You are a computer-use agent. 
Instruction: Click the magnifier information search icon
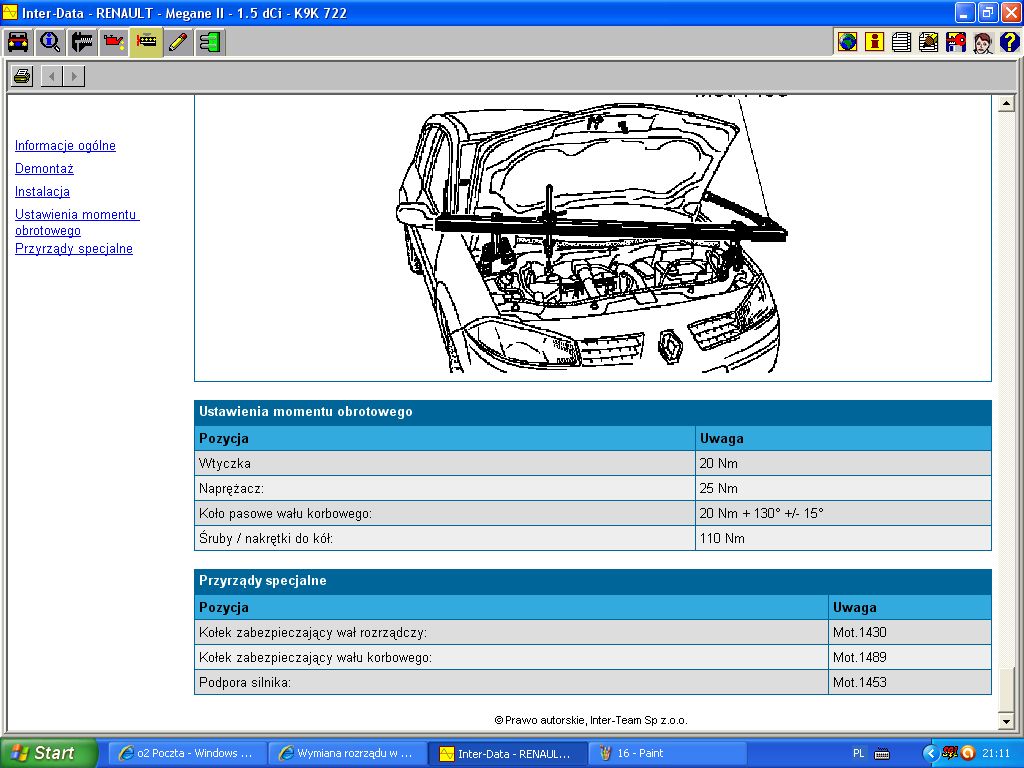[x=50, y=42]
